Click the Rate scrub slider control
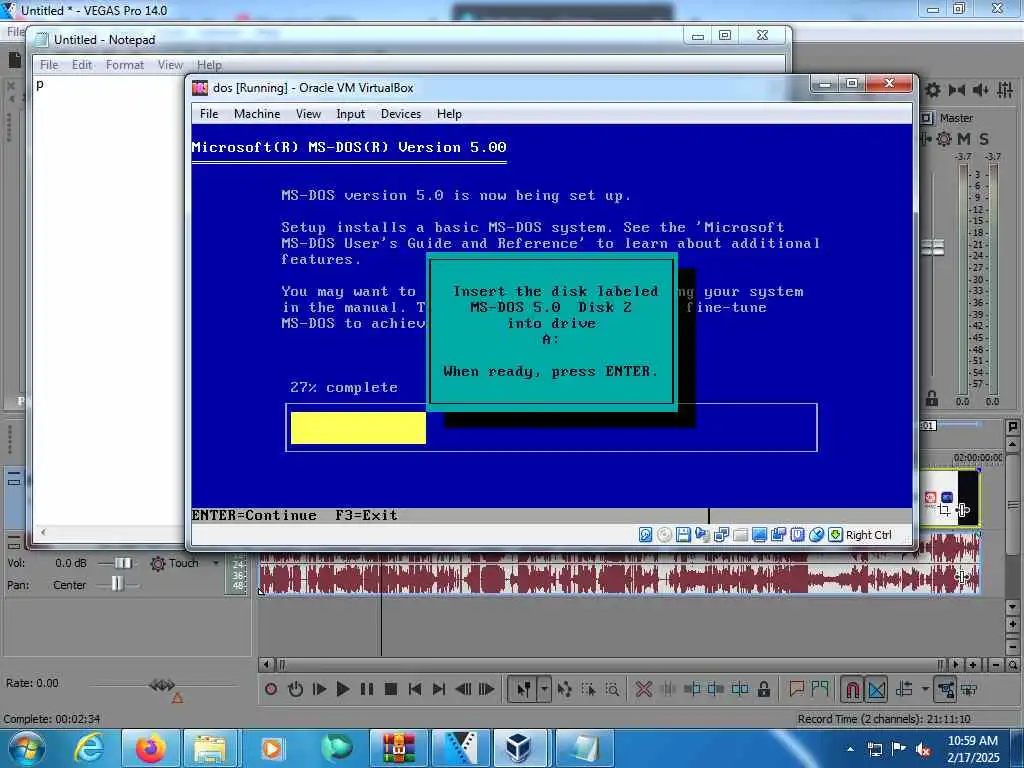This screenshot has width=1024, height=768. 162,684
